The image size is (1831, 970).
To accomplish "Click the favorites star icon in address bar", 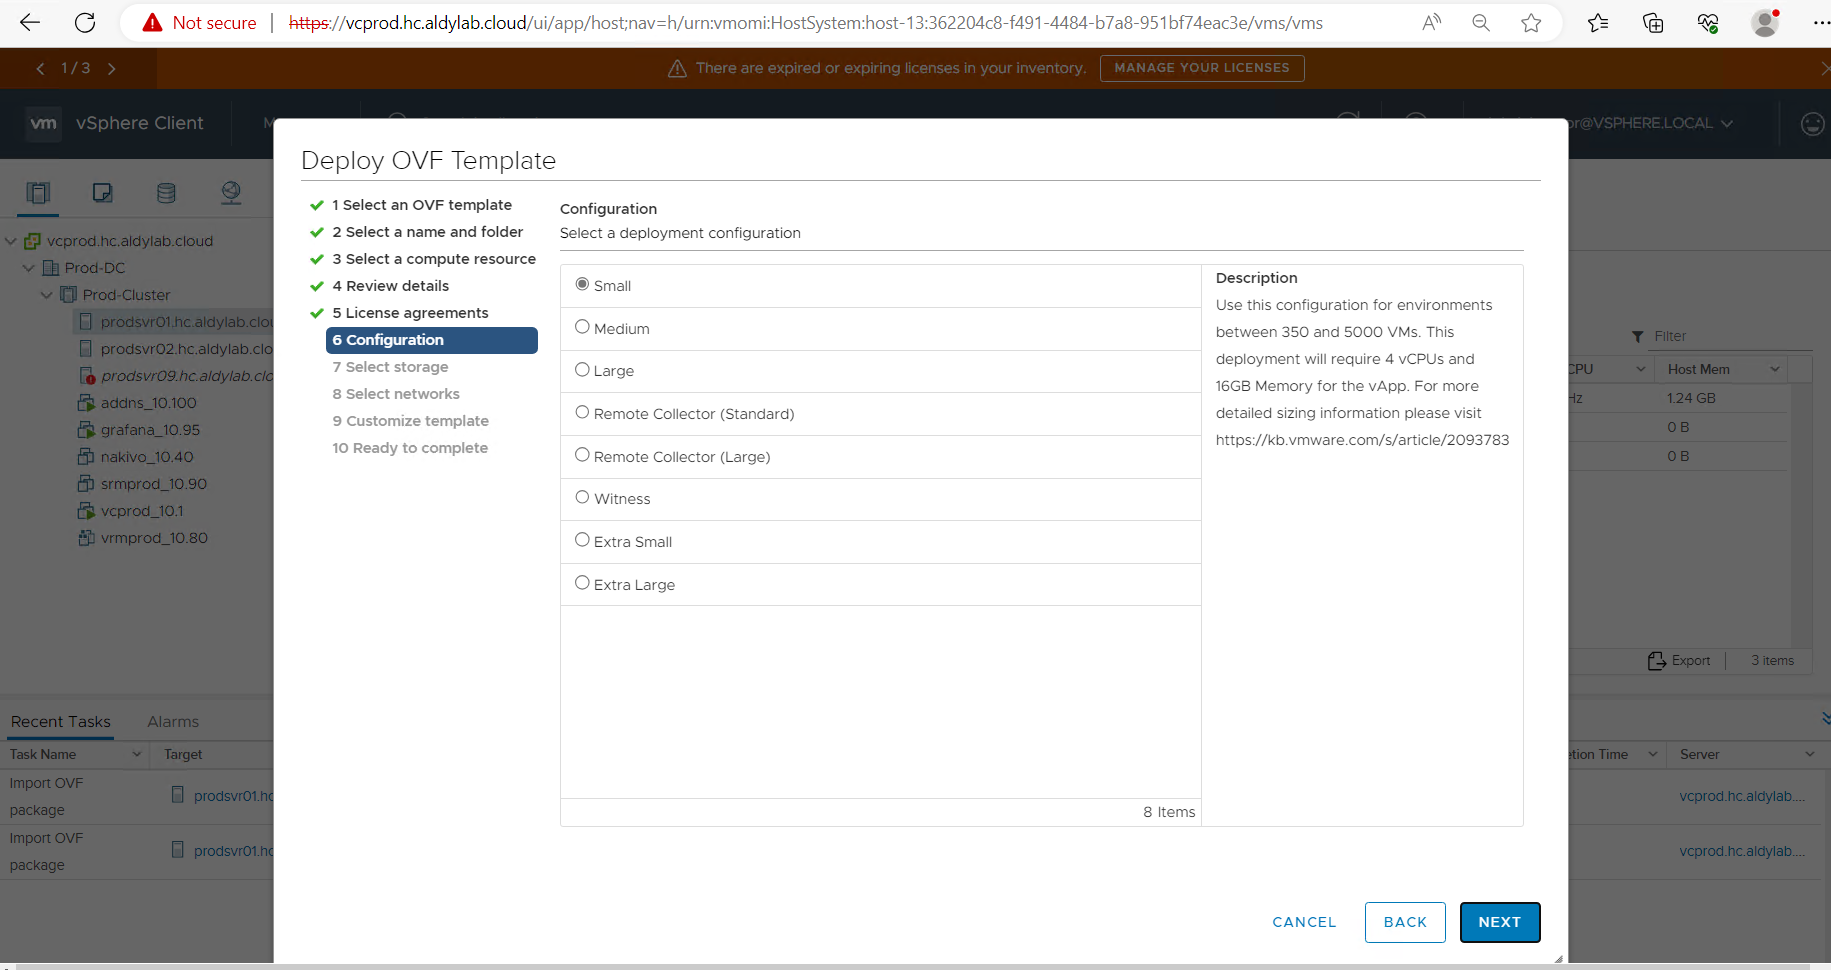I will click(x=1530, y=23).
